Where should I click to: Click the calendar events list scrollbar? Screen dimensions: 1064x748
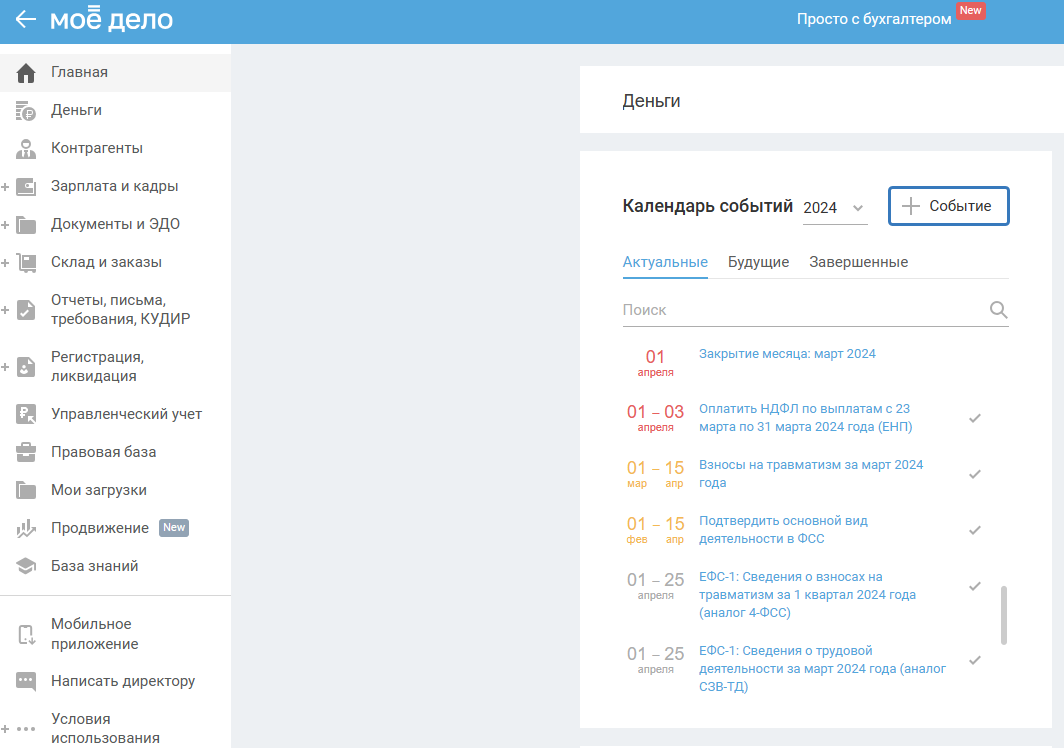pyautogui.click(x=1004, y=615)
